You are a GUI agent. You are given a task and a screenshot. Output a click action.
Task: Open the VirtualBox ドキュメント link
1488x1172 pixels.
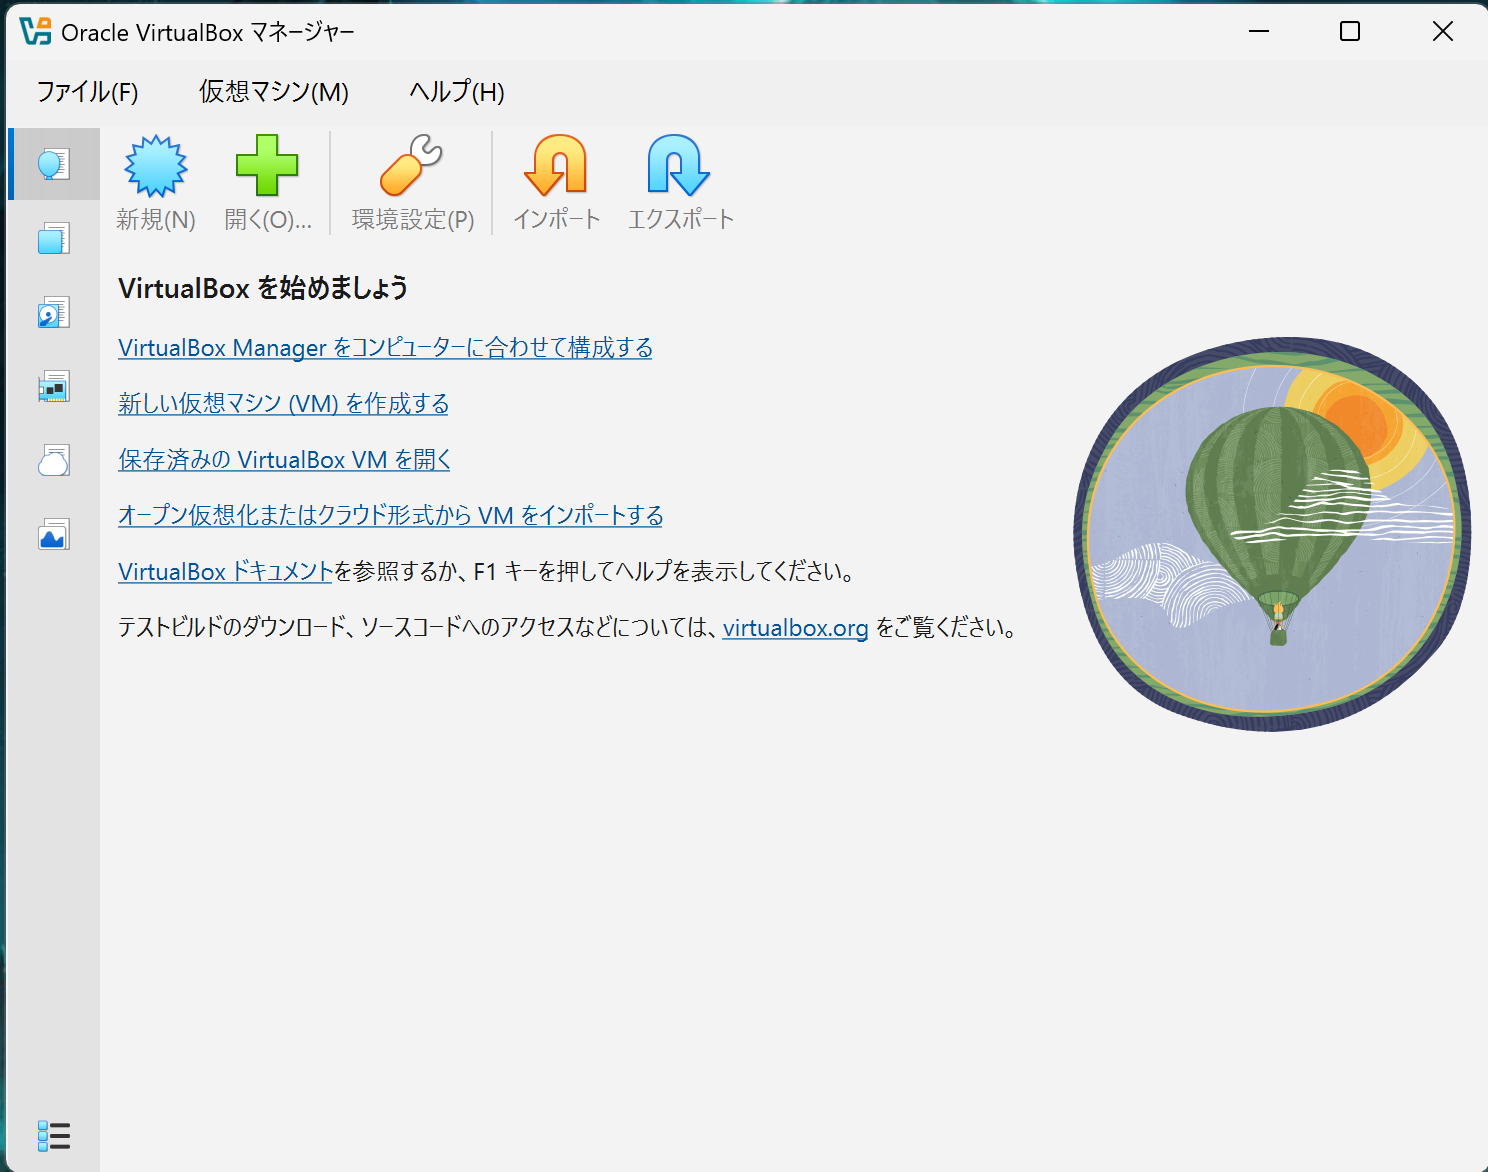point(224,572)
